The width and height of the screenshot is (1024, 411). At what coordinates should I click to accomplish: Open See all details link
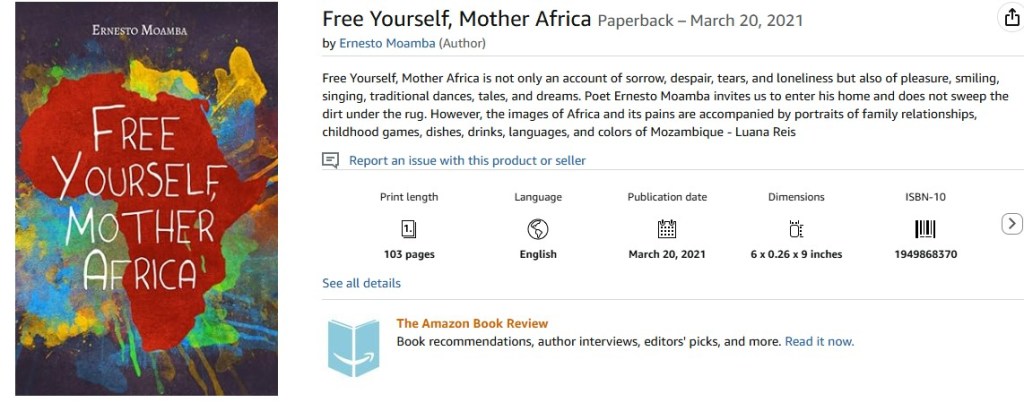(x=361, y=283)
